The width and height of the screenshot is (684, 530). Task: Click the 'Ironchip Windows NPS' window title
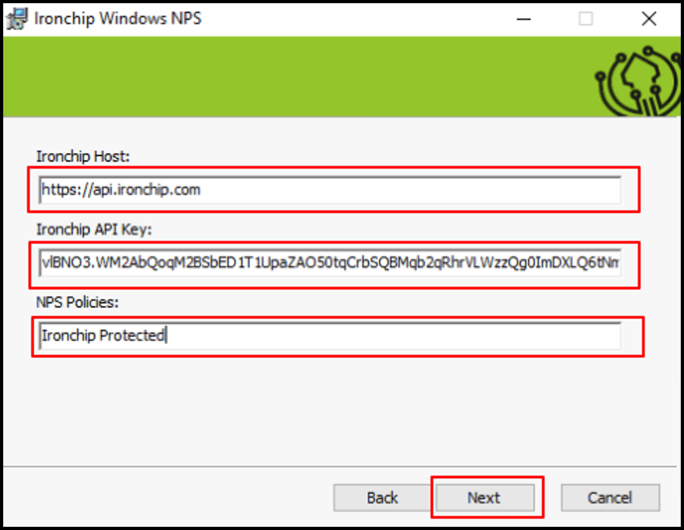(118, 19)
